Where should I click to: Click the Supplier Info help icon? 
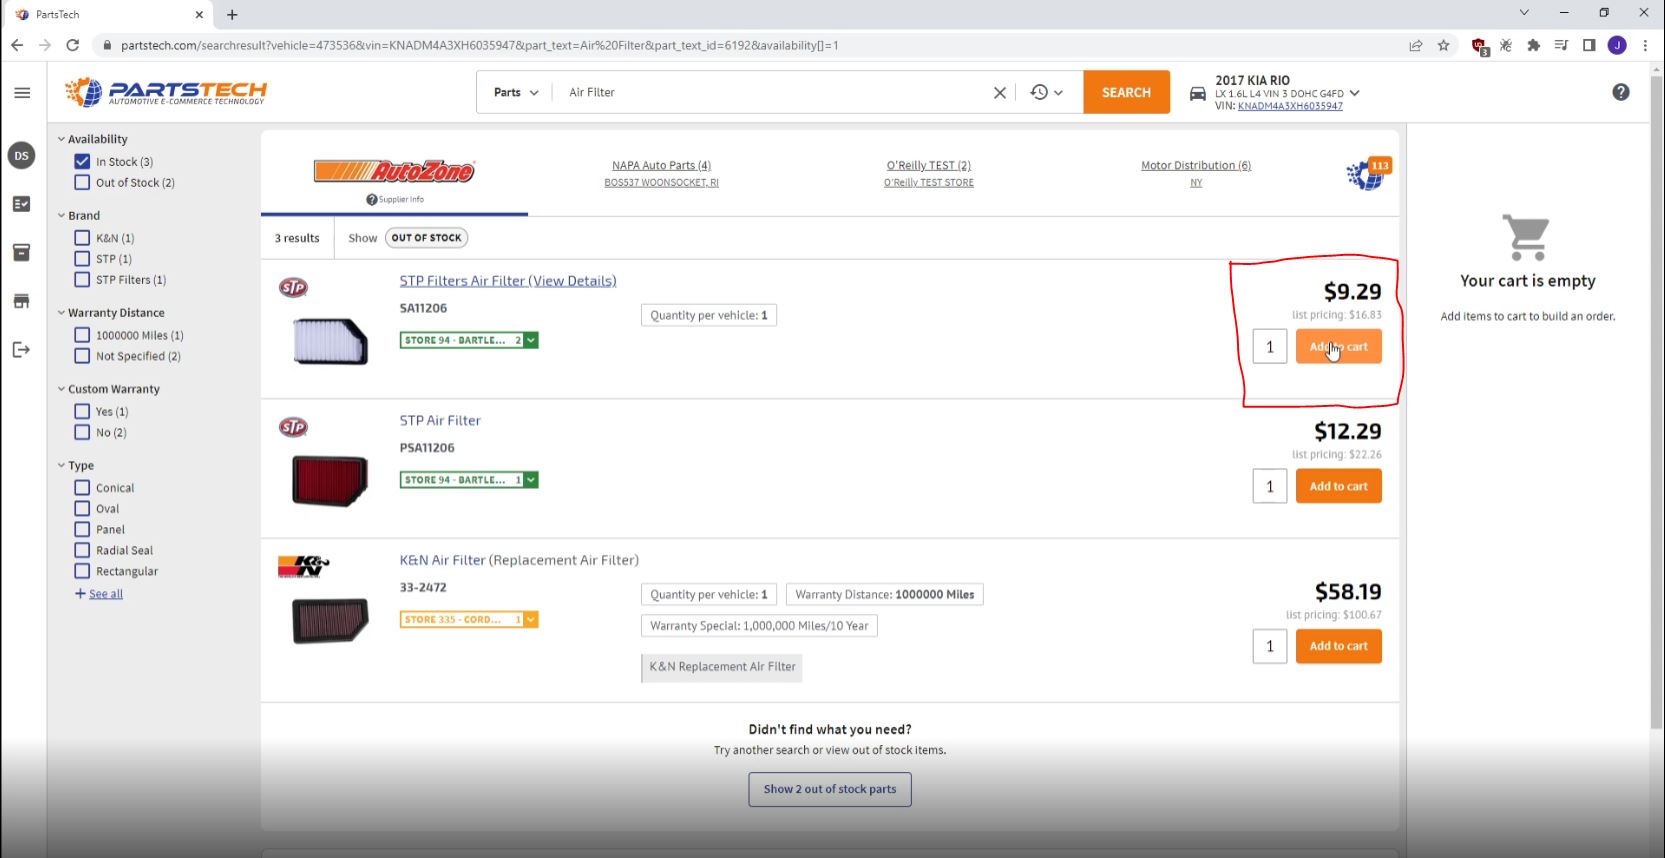pos(372,200)
